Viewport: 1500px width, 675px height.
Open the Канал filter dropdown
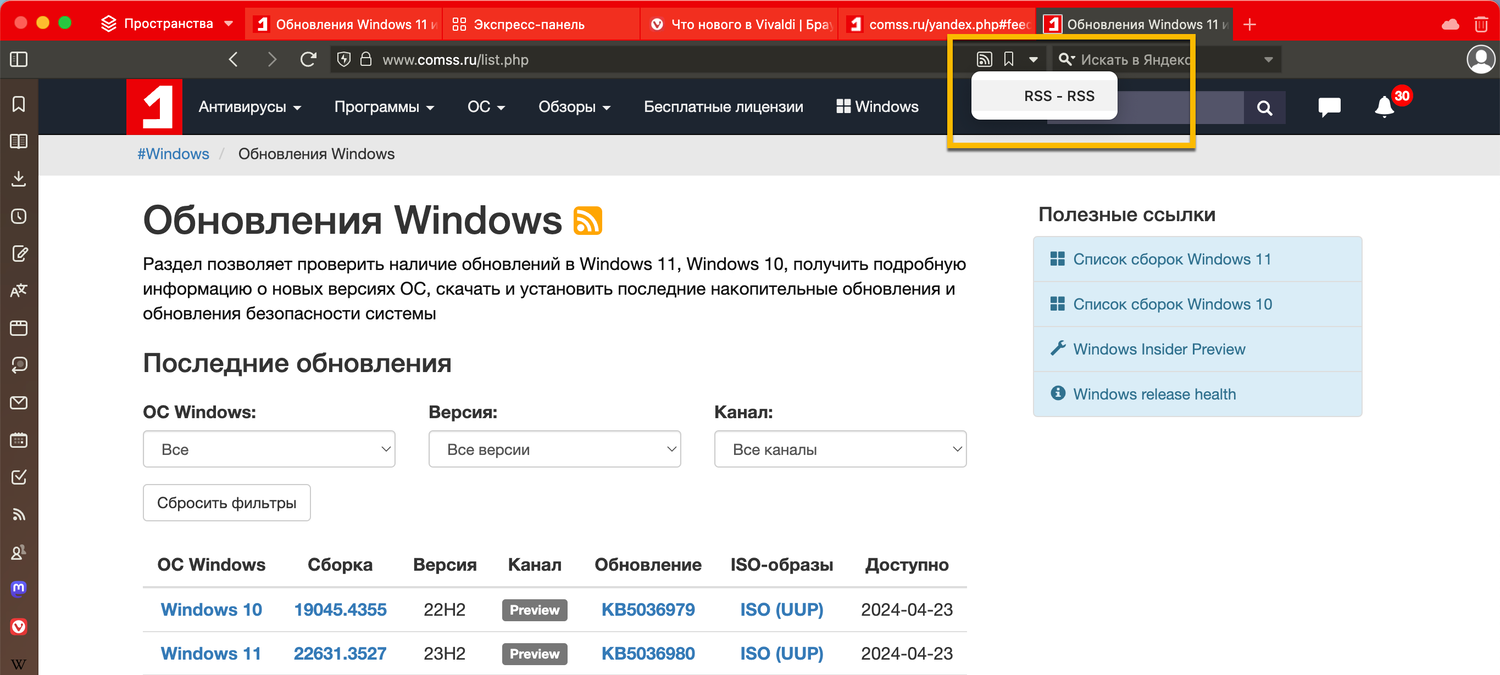point(840,449)
